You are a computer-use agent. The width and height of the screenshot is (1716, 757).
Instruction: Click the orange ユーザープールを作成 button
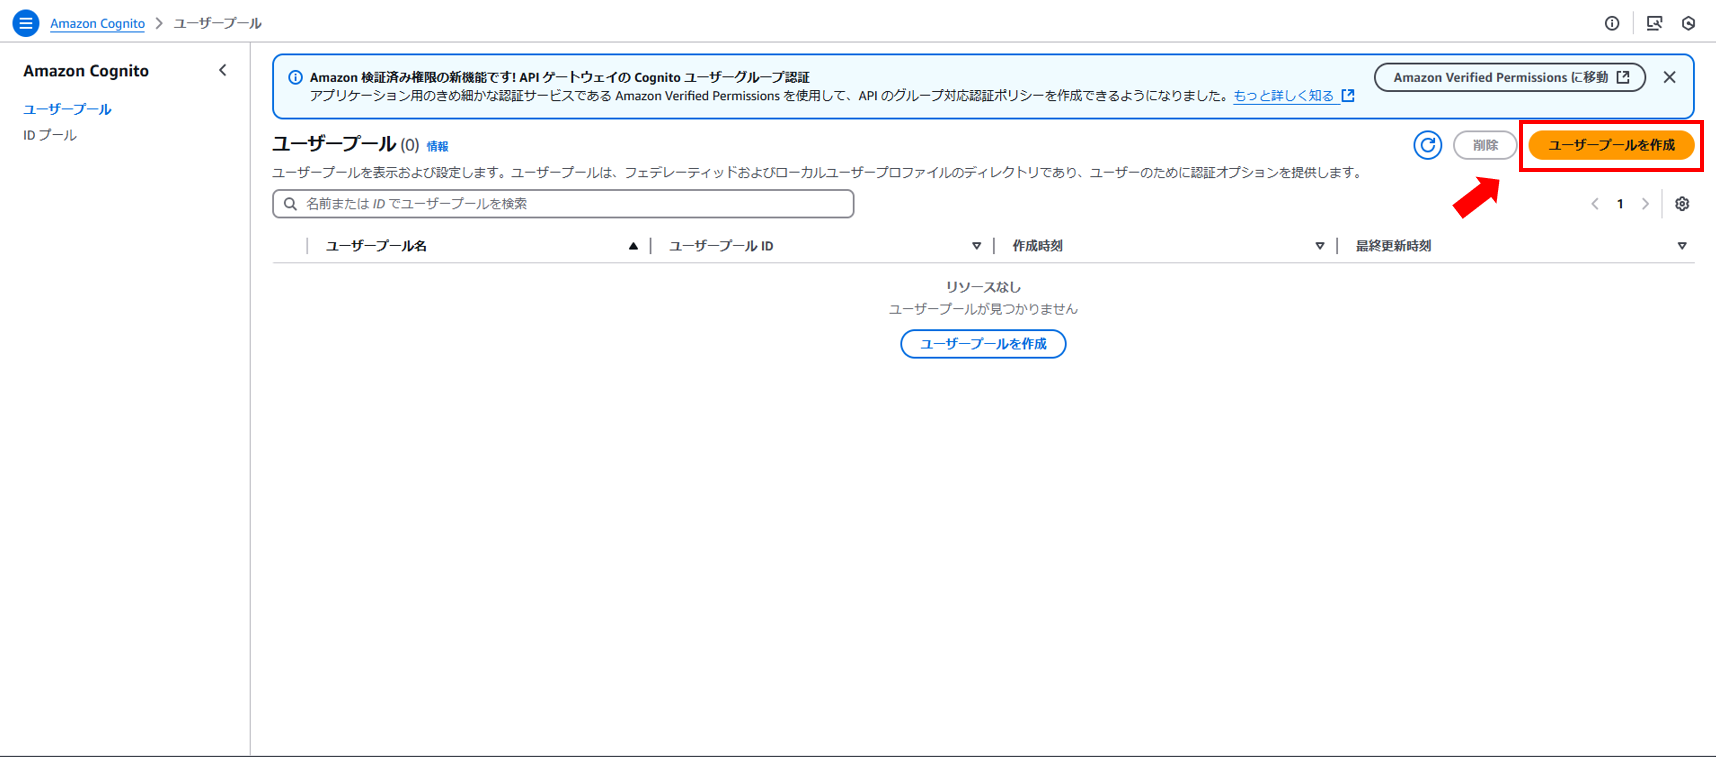1611,145
